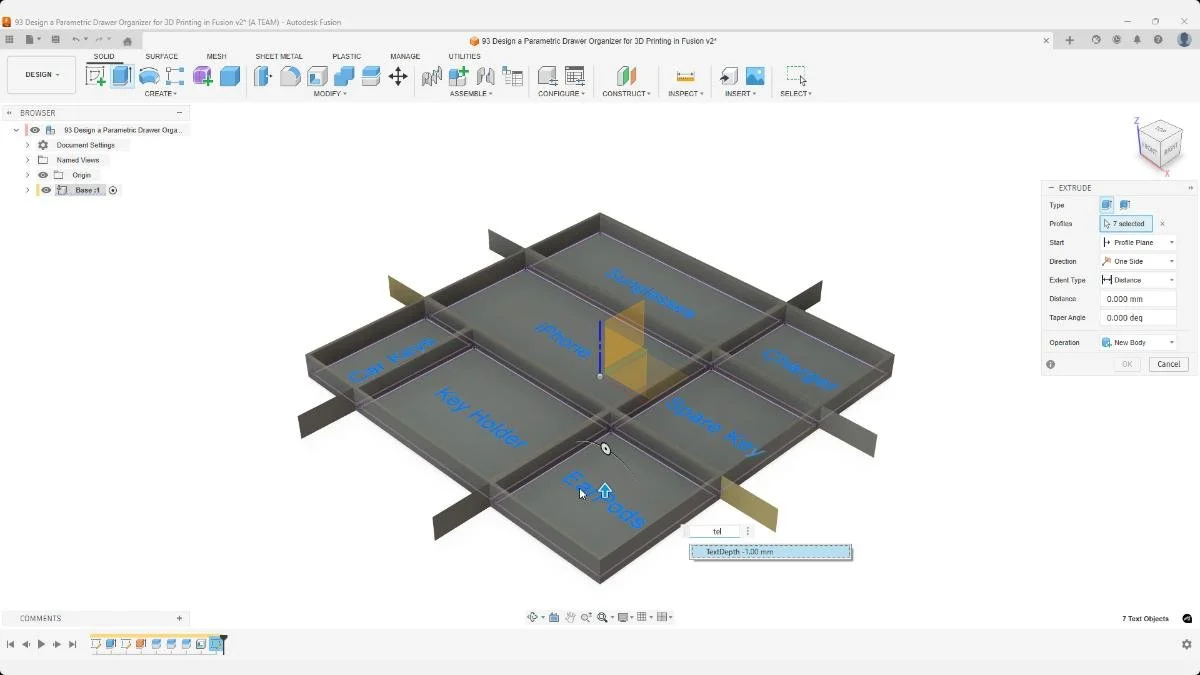1200x675 pixels.
Task: Expand the Document Settings tree node
Action: pyautogui.click(x=27, y=145)
